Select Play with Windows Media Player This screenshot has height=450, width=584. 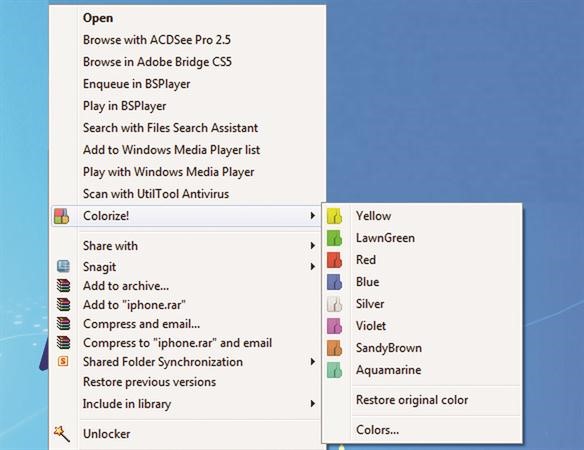point(168,172)
